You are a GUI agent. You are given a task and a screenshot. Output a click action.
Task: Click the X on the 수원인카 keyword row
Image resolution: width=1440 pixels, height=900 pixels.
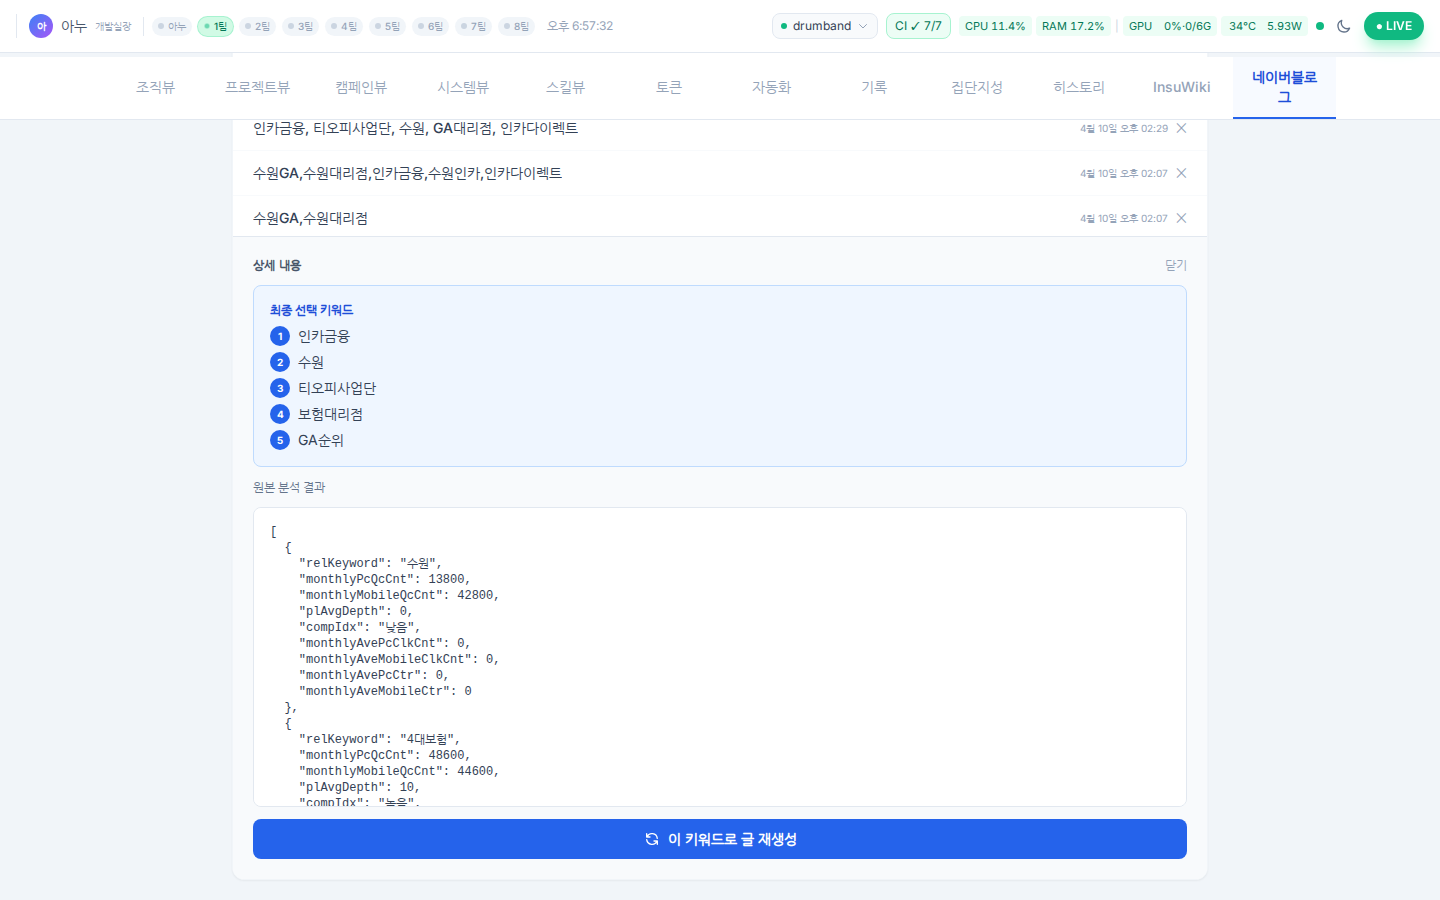tap(1181, 173)
